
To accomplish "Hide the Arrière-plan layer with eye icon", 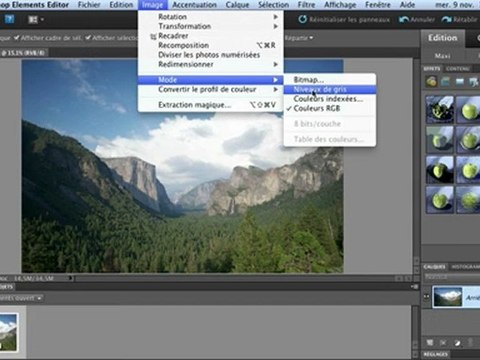I will (x=426, y=296).
